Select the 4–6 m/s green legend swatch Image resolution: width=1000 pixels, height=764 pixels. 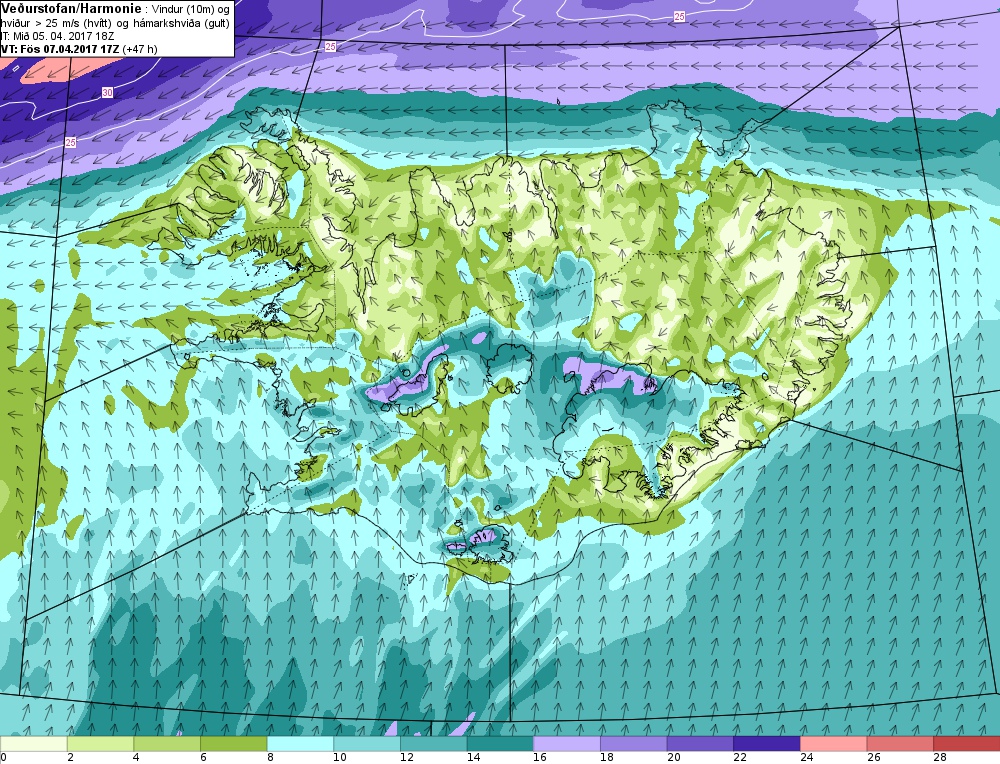pyautogui.click(x=167, y=744)
